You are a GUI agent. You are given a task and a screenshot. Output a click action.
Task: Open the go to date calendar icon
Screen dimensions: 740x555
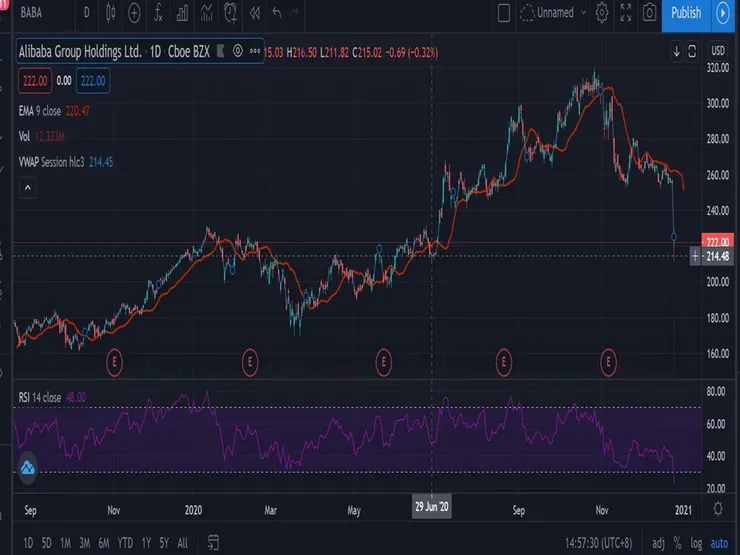click(x=213, y=543)
